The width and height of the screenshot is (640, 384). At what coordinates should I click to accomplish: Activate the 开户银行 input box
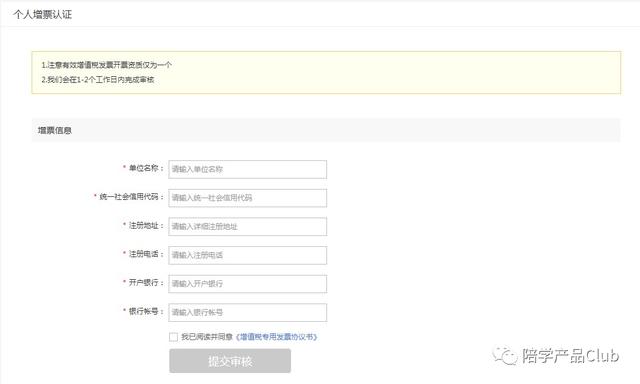pyautogui.click(x=247, y=284)
